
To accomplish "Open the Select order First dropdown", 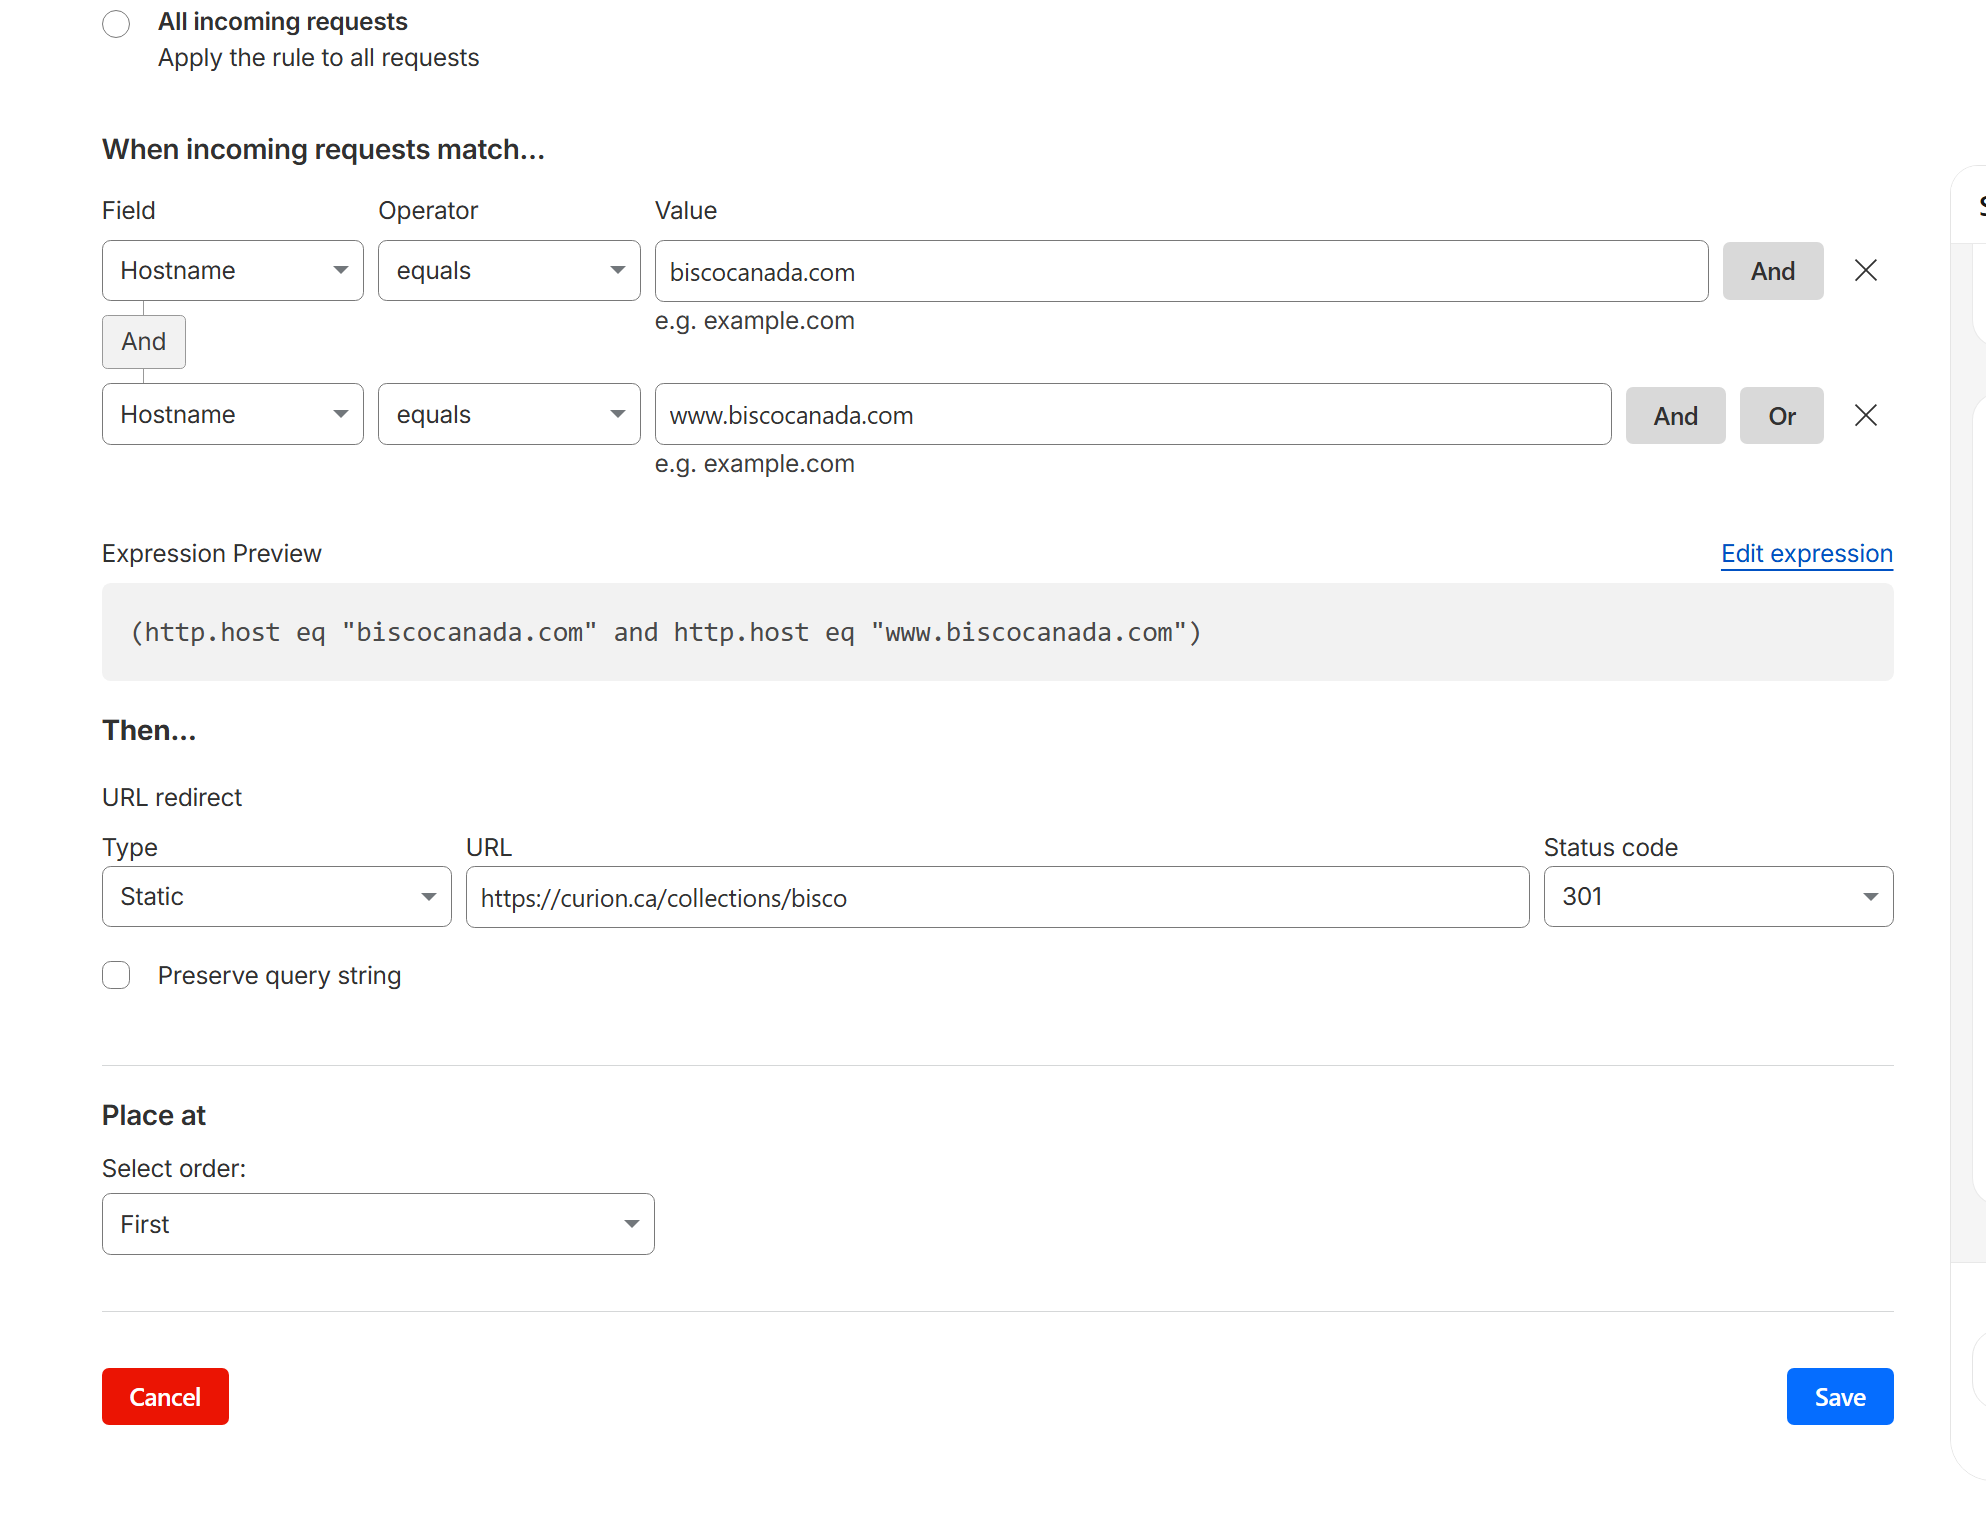I will pos(378,1224).
